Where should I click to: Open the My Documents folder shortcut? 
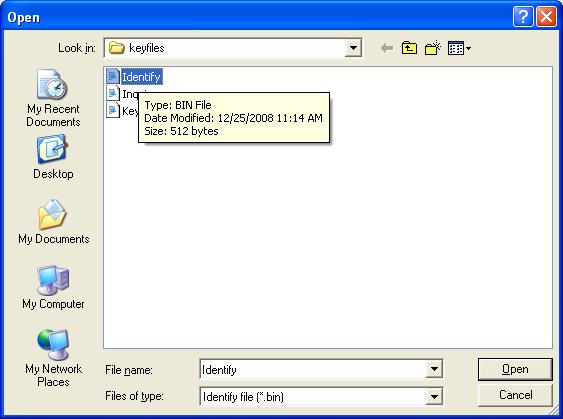pyautogui.click(x=53, y=222)
